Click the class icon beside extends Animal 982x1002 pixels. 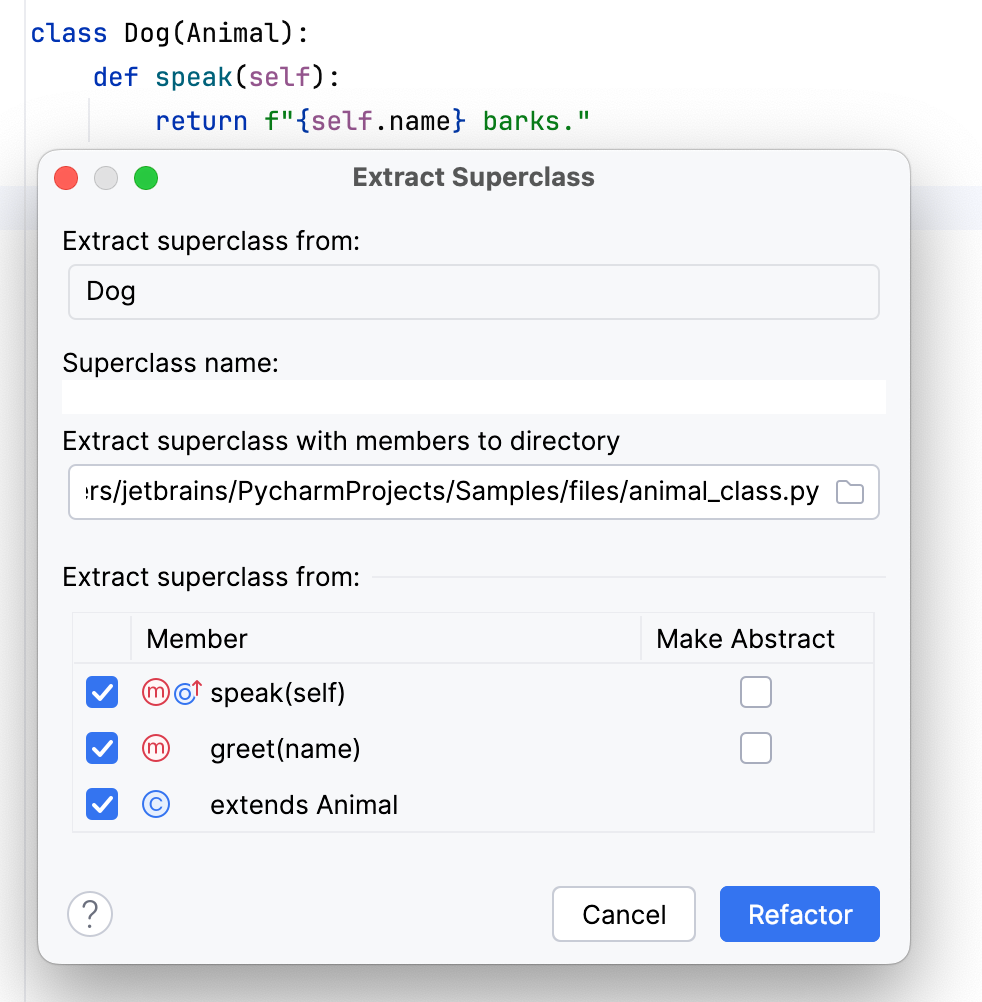pyautogui.click(x=156, y=804)
